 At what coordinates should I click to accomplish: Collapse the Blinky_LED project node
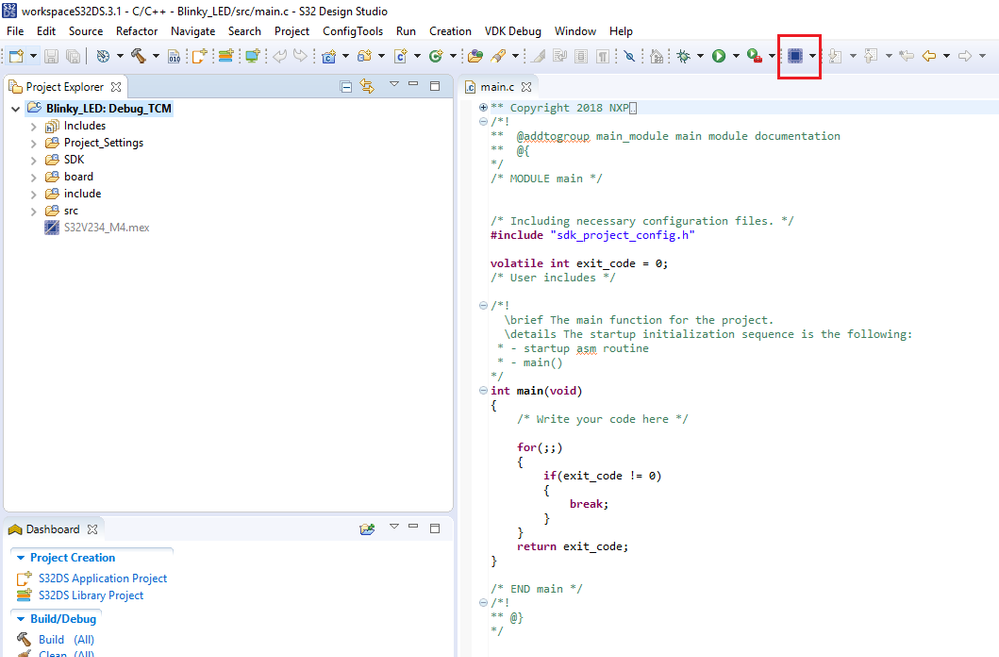pos(15,109)
